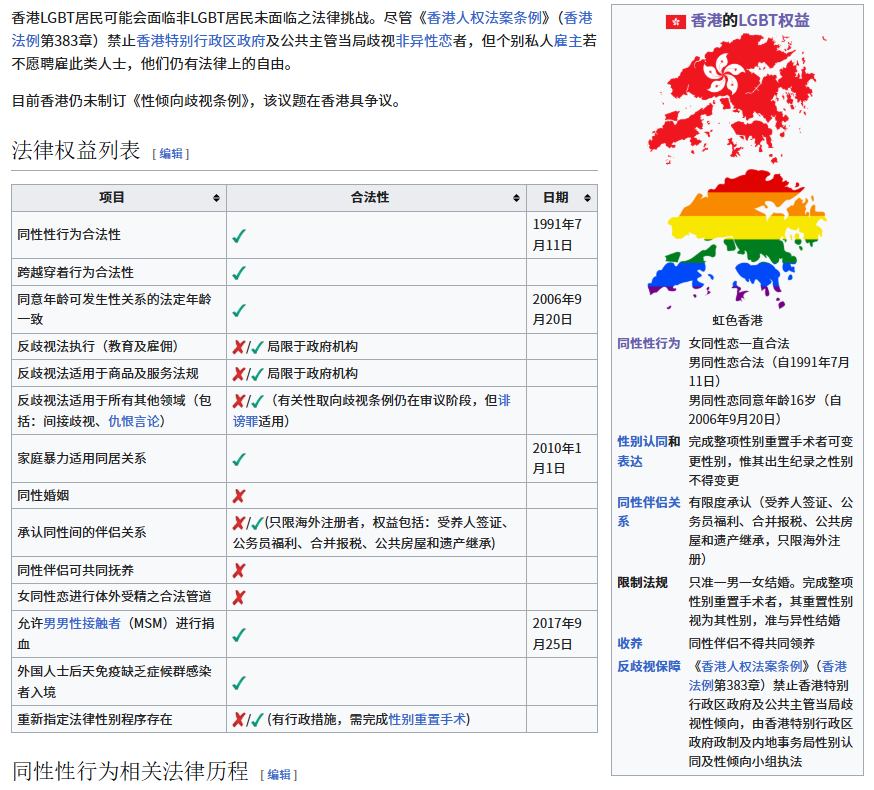
Task: Click the 法律权益列表 section heading
Action: pos(76,151)
